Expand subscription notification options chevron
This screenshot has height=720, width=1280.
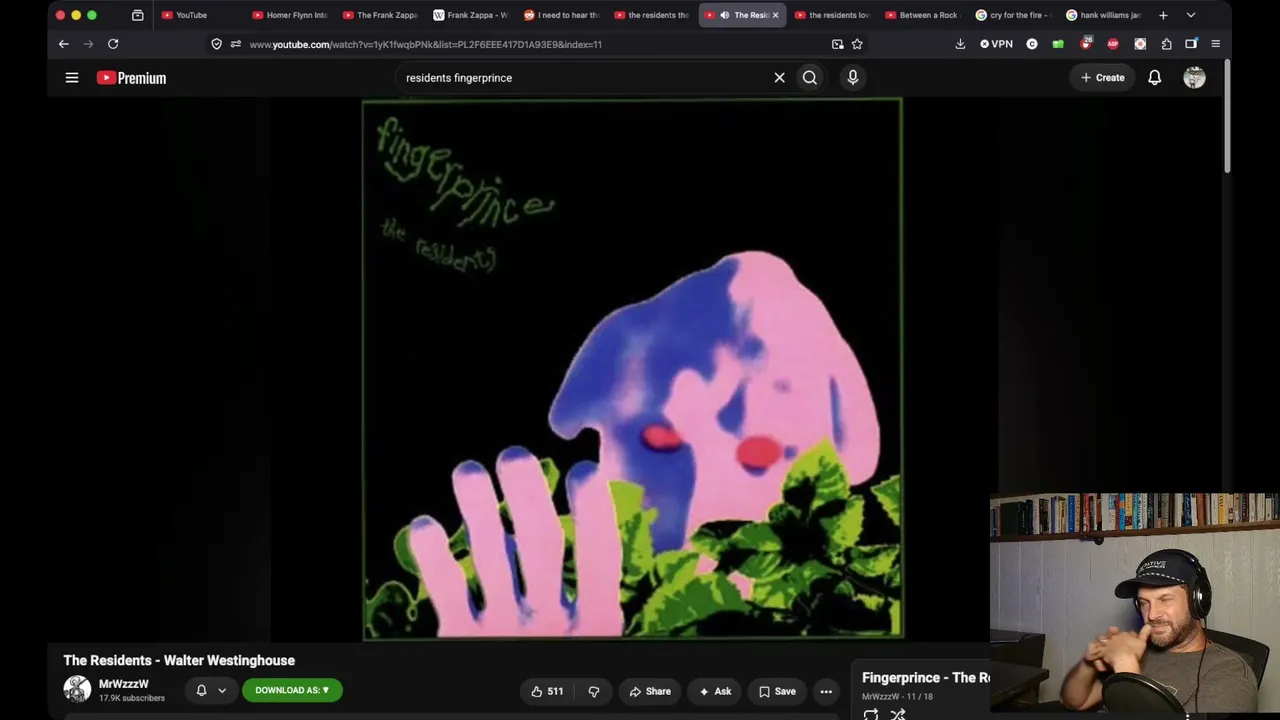[x=222, y=690]
